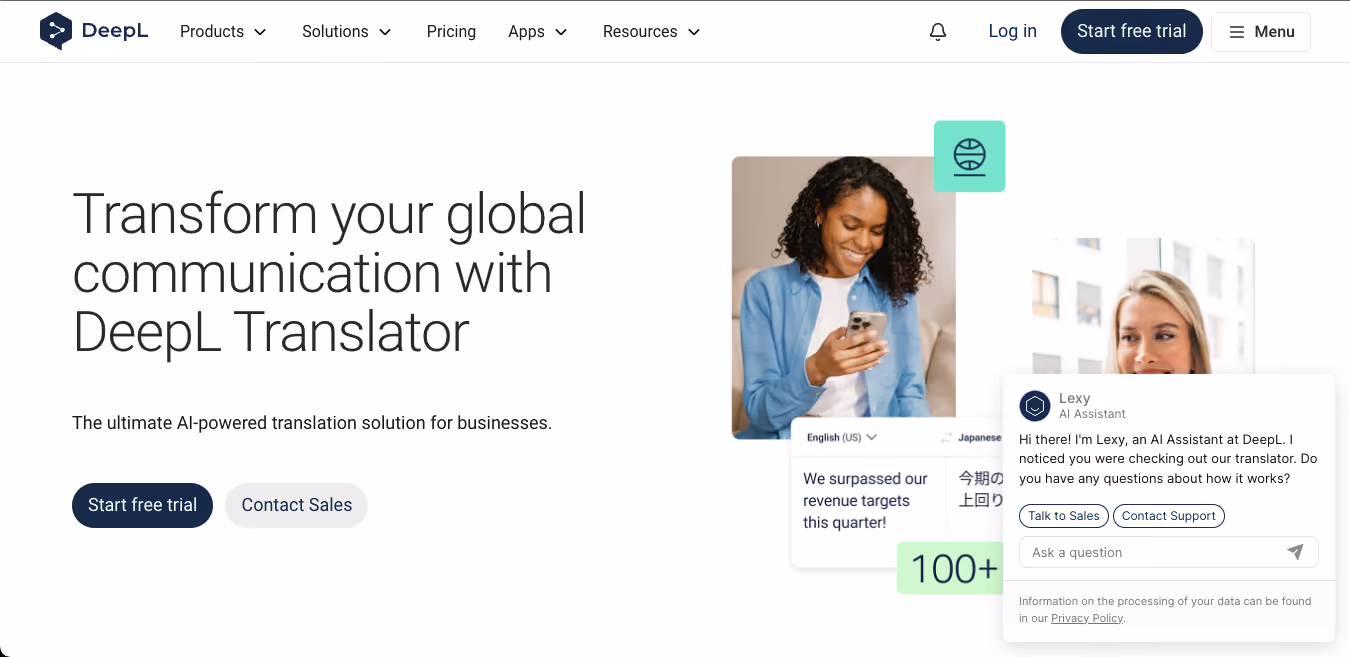Image resolution: width=1350 pixels, height=657 pixels.
Task: Choose Contact Support in chat
Action: coord(1169,516)
